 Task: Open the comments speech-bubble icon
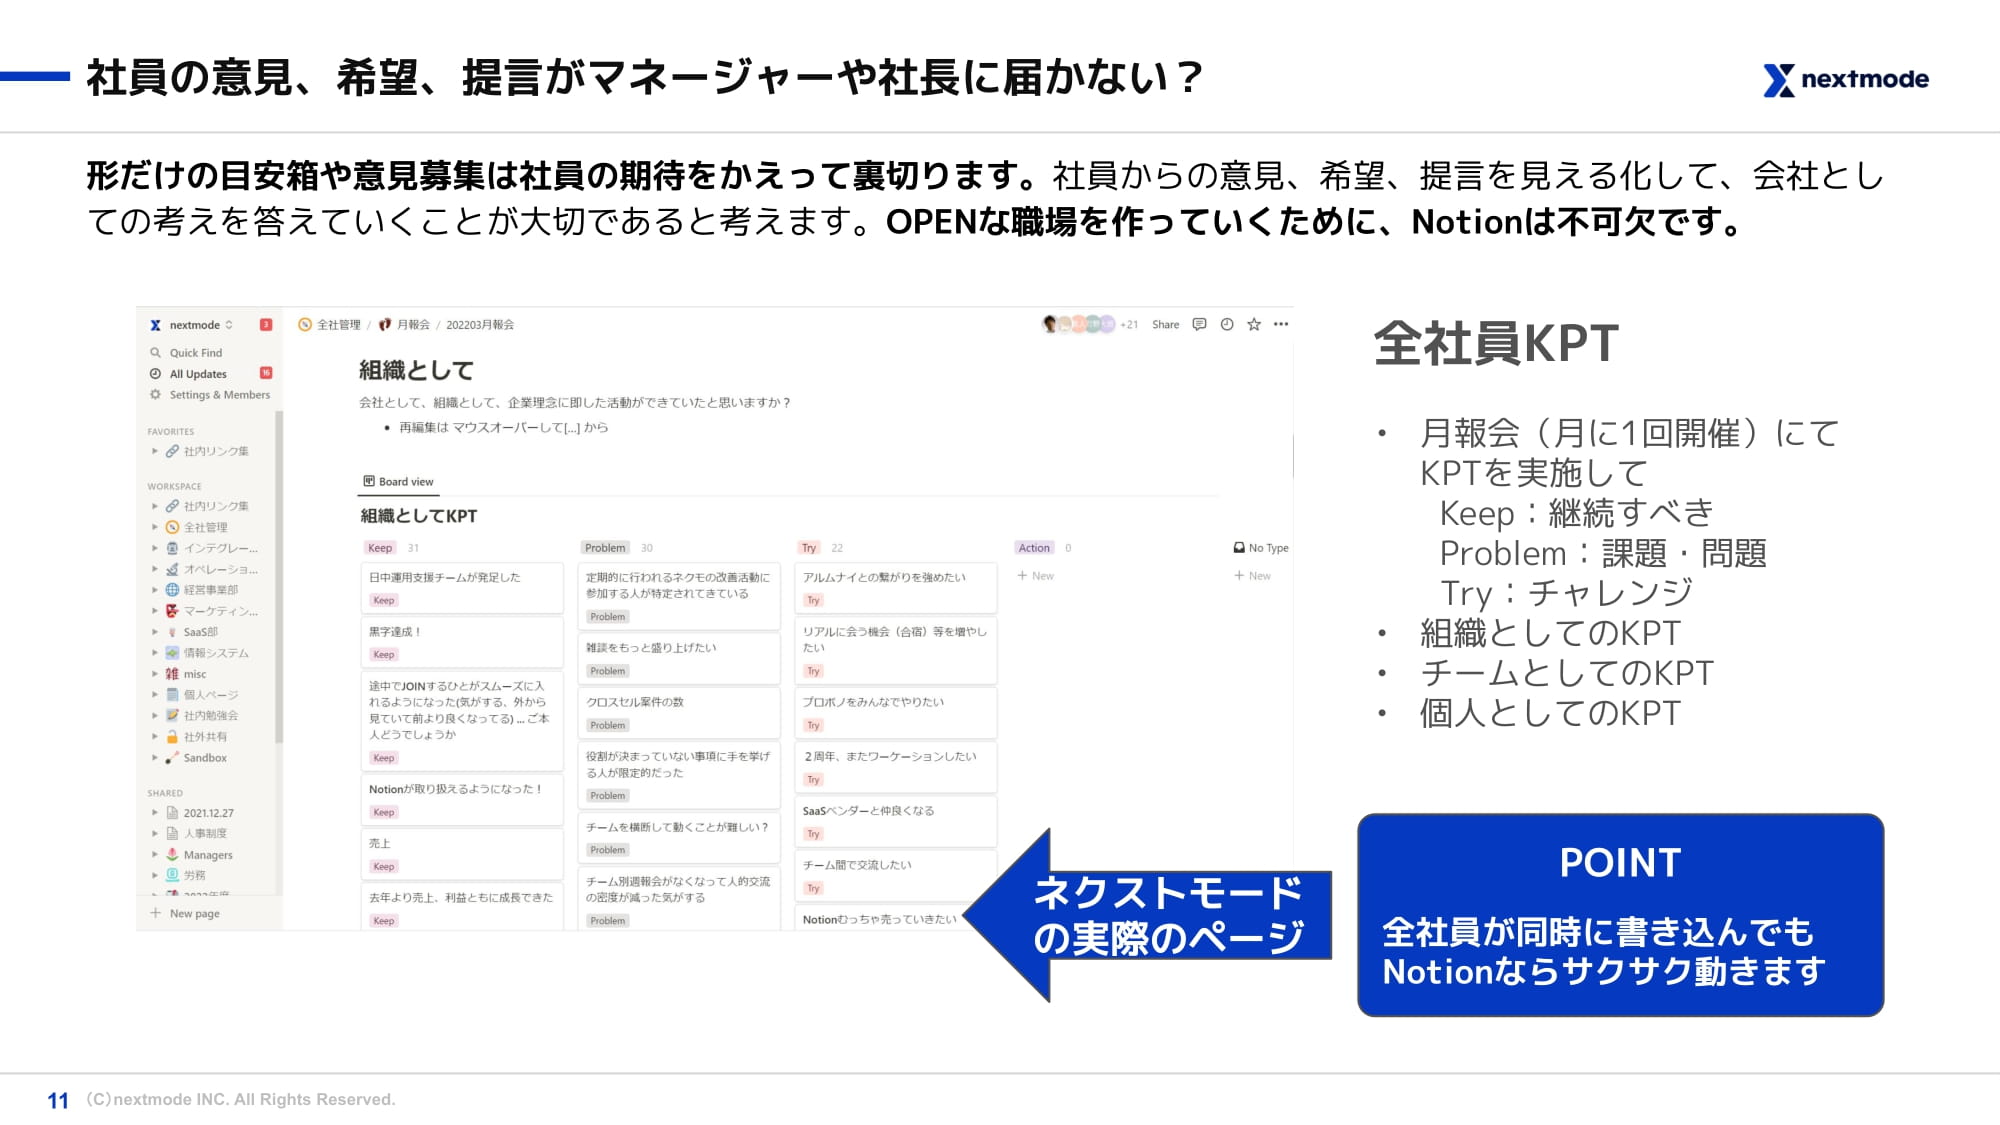coord(1199,324)
